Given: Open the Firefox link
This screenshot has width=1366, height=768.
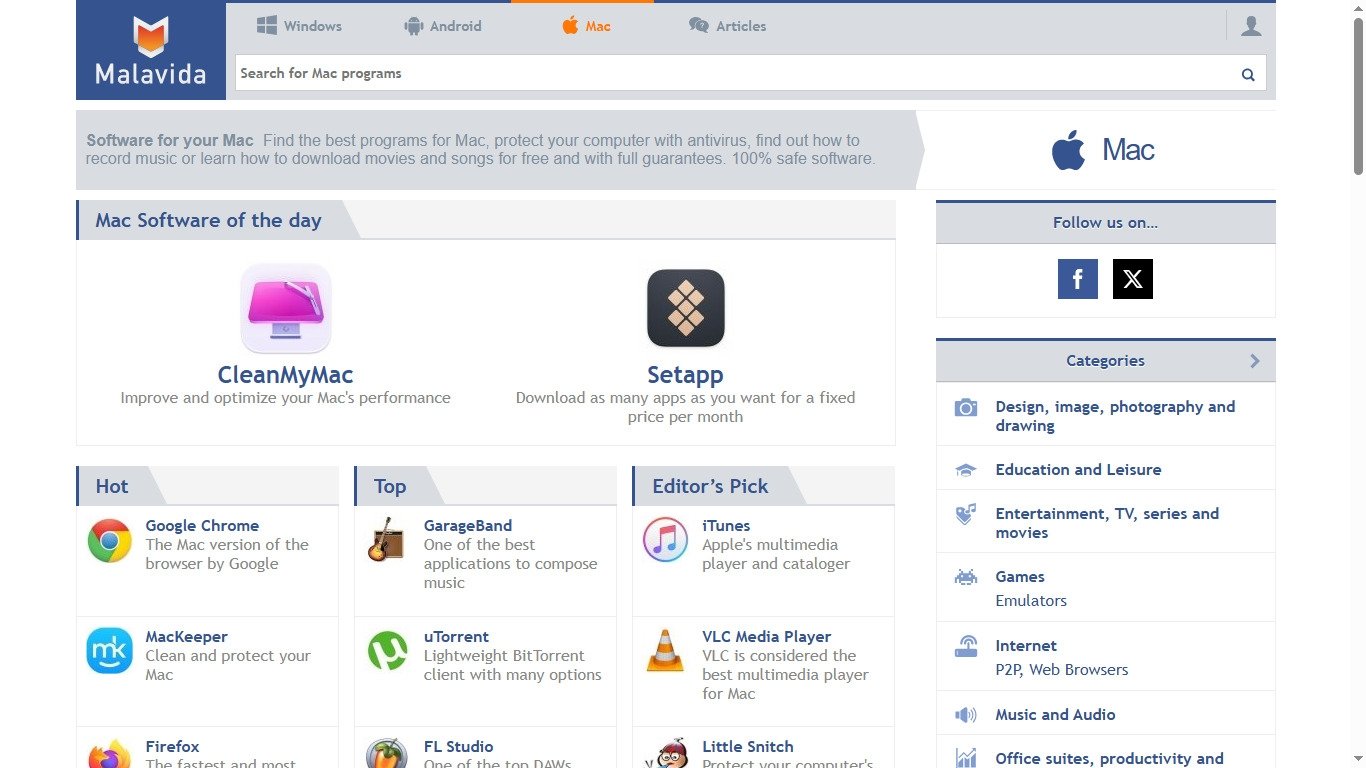Looking at the screenshot, I should point(172,747).
